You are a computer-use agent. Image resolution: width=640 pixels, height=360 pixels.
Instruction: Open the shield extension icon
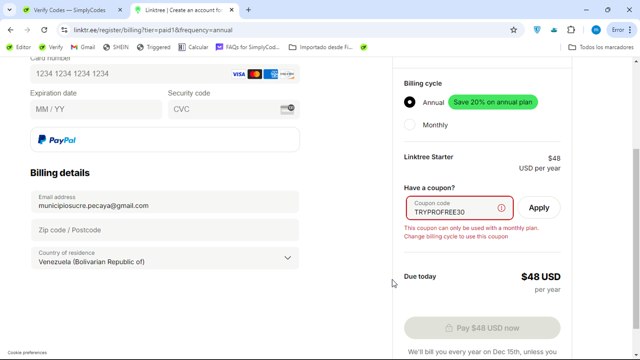click(x=537, y=30)
